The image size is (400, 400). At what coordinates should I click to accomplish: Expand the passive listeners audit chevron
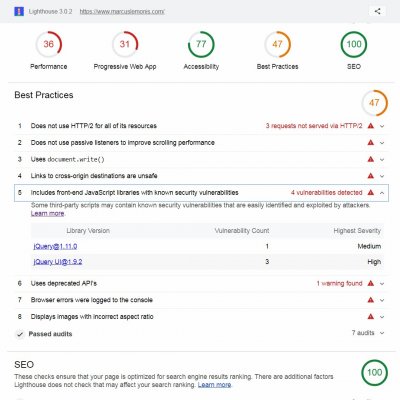382,143
